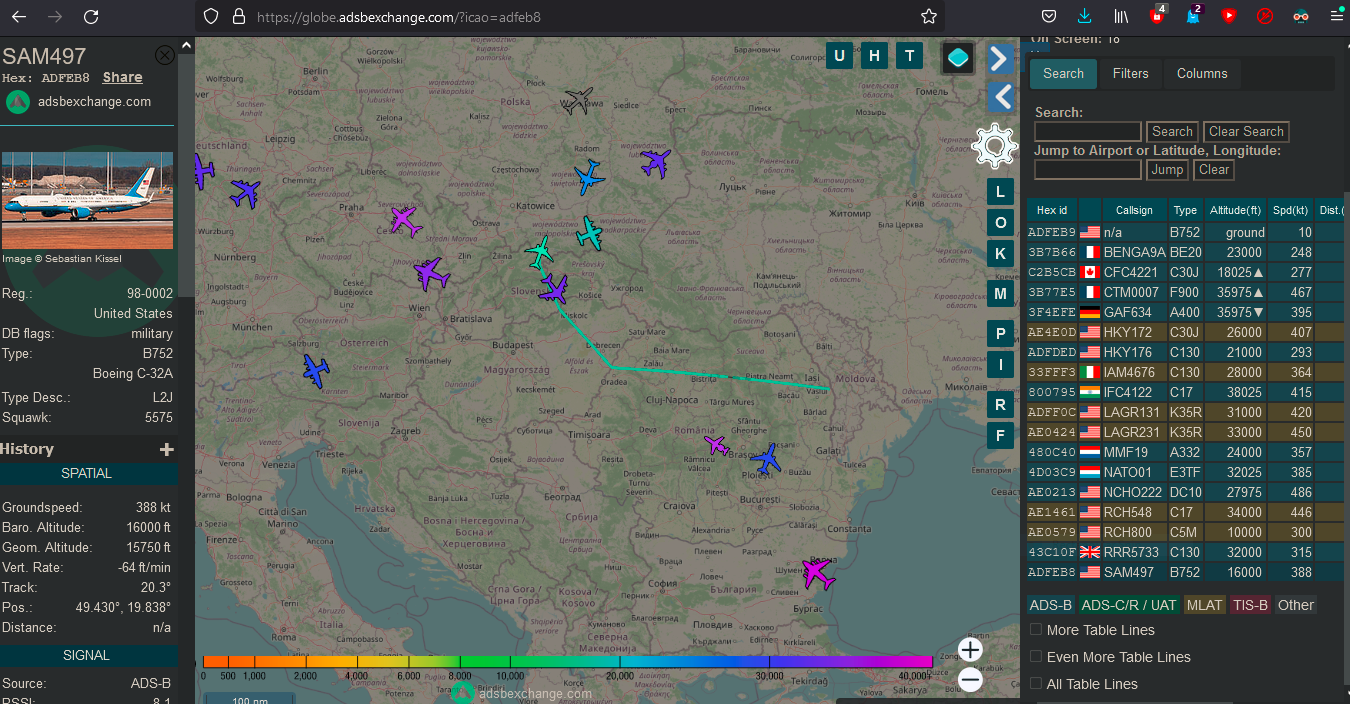This screenshot has height=704, width=1350.
Task: Open the tracking protection shield in address bar
Action: pyautogui.click(x=210, y=16)
